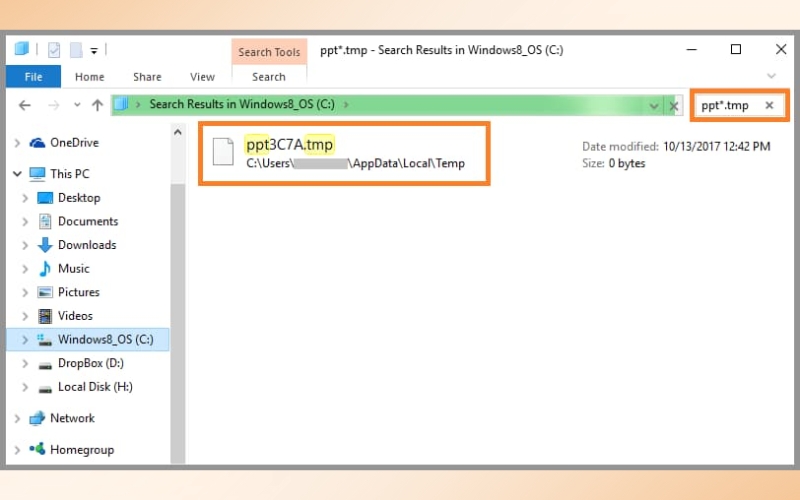The width and height of the screenshot is (800, 500).
Task: Click the Network icon
Action: point(37,418)
